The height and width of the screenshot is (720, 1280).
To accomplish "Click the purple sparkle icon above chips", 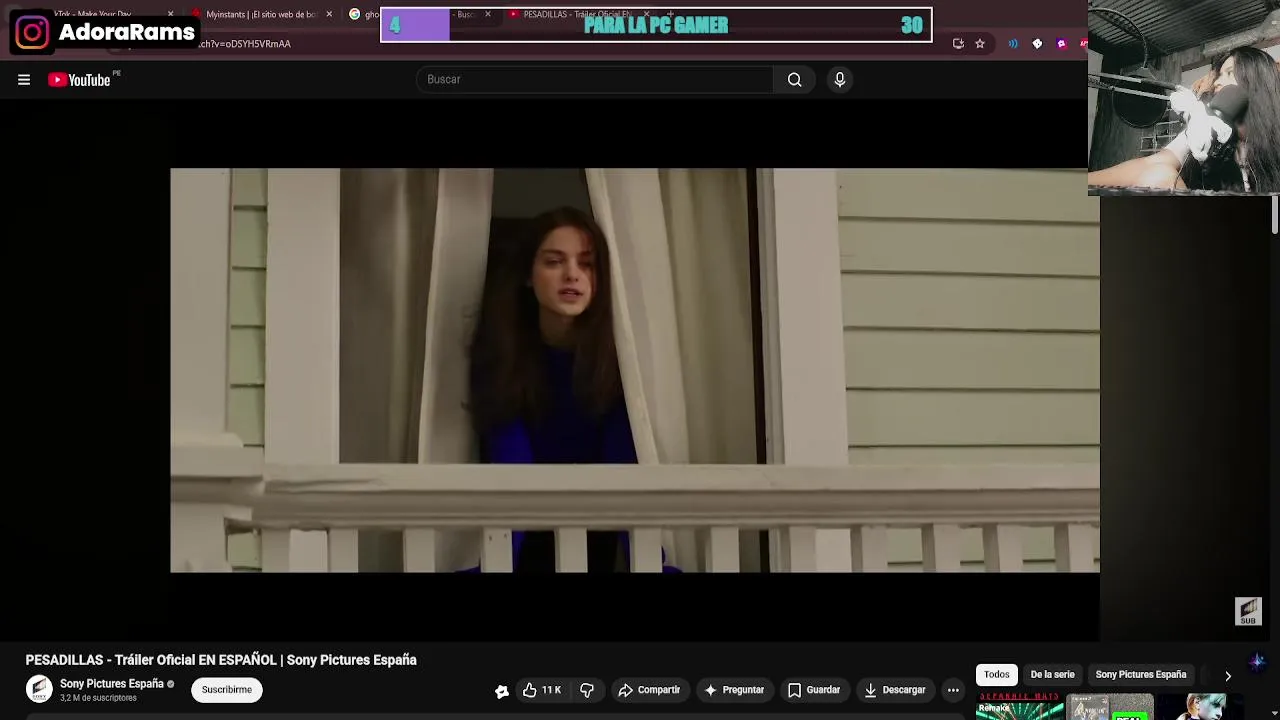I will pyautogui.click(x=1257, y=661).
